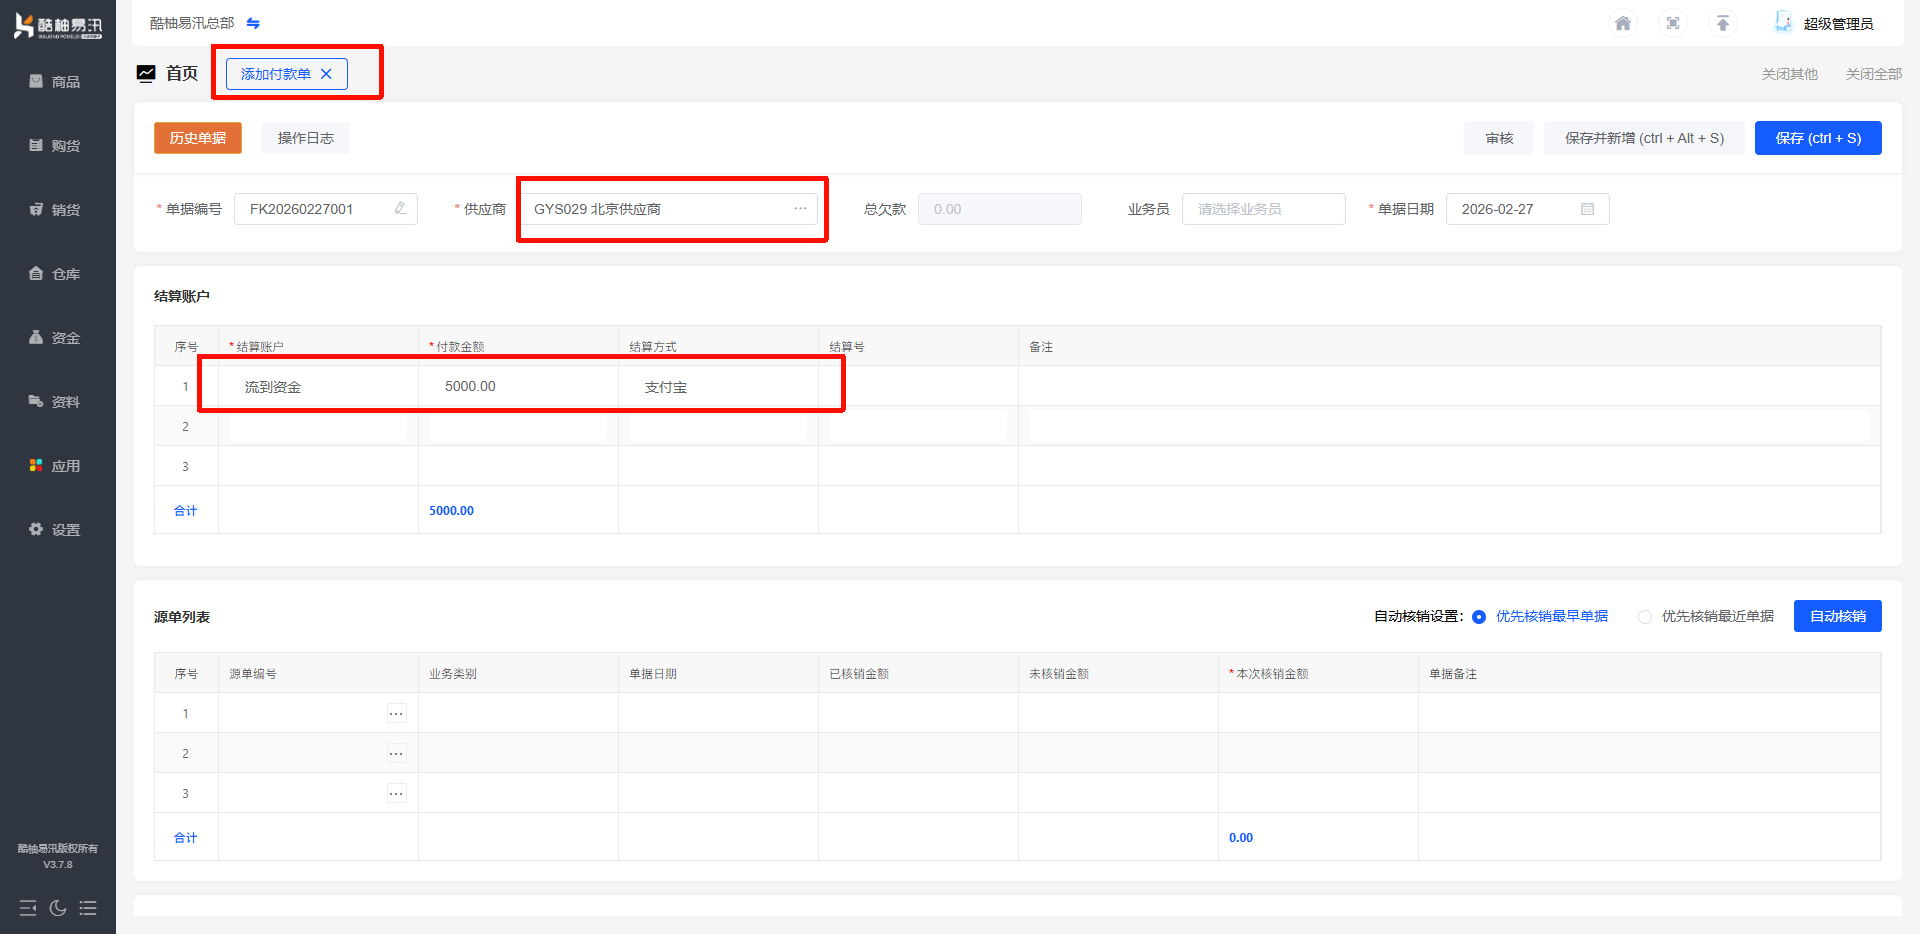Click the fullscreen icon in top bar
Screen dimensions: 1920x934
1673,23
